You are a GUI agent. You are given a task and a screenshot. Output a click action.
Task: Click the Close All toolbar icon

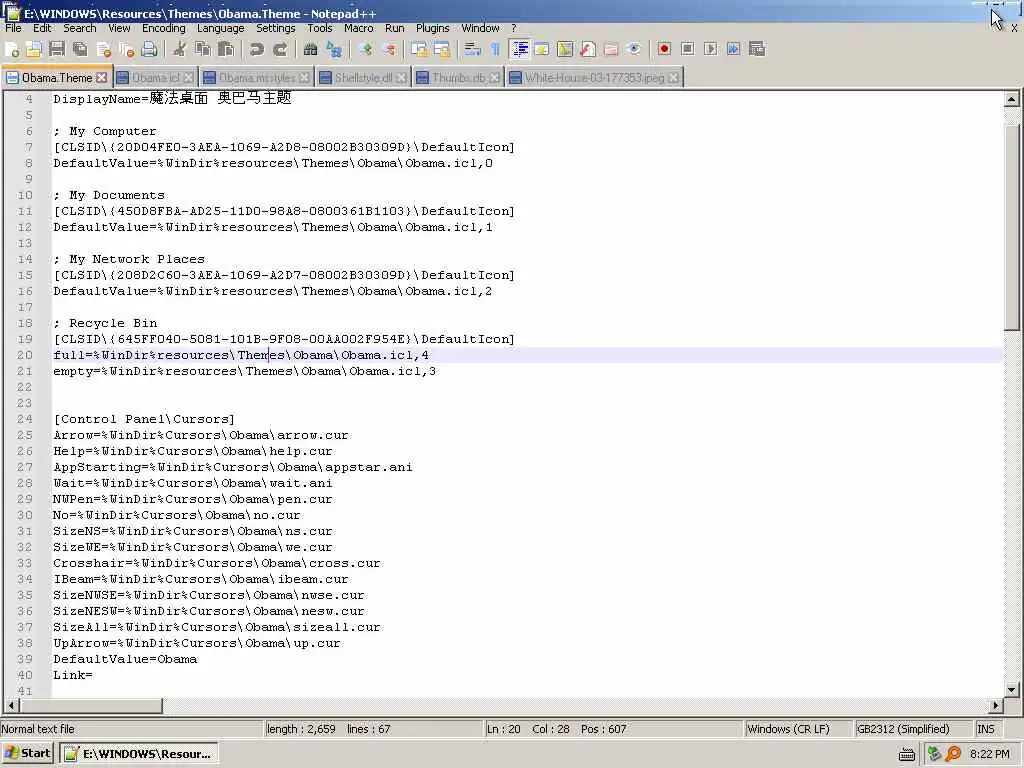127,49
